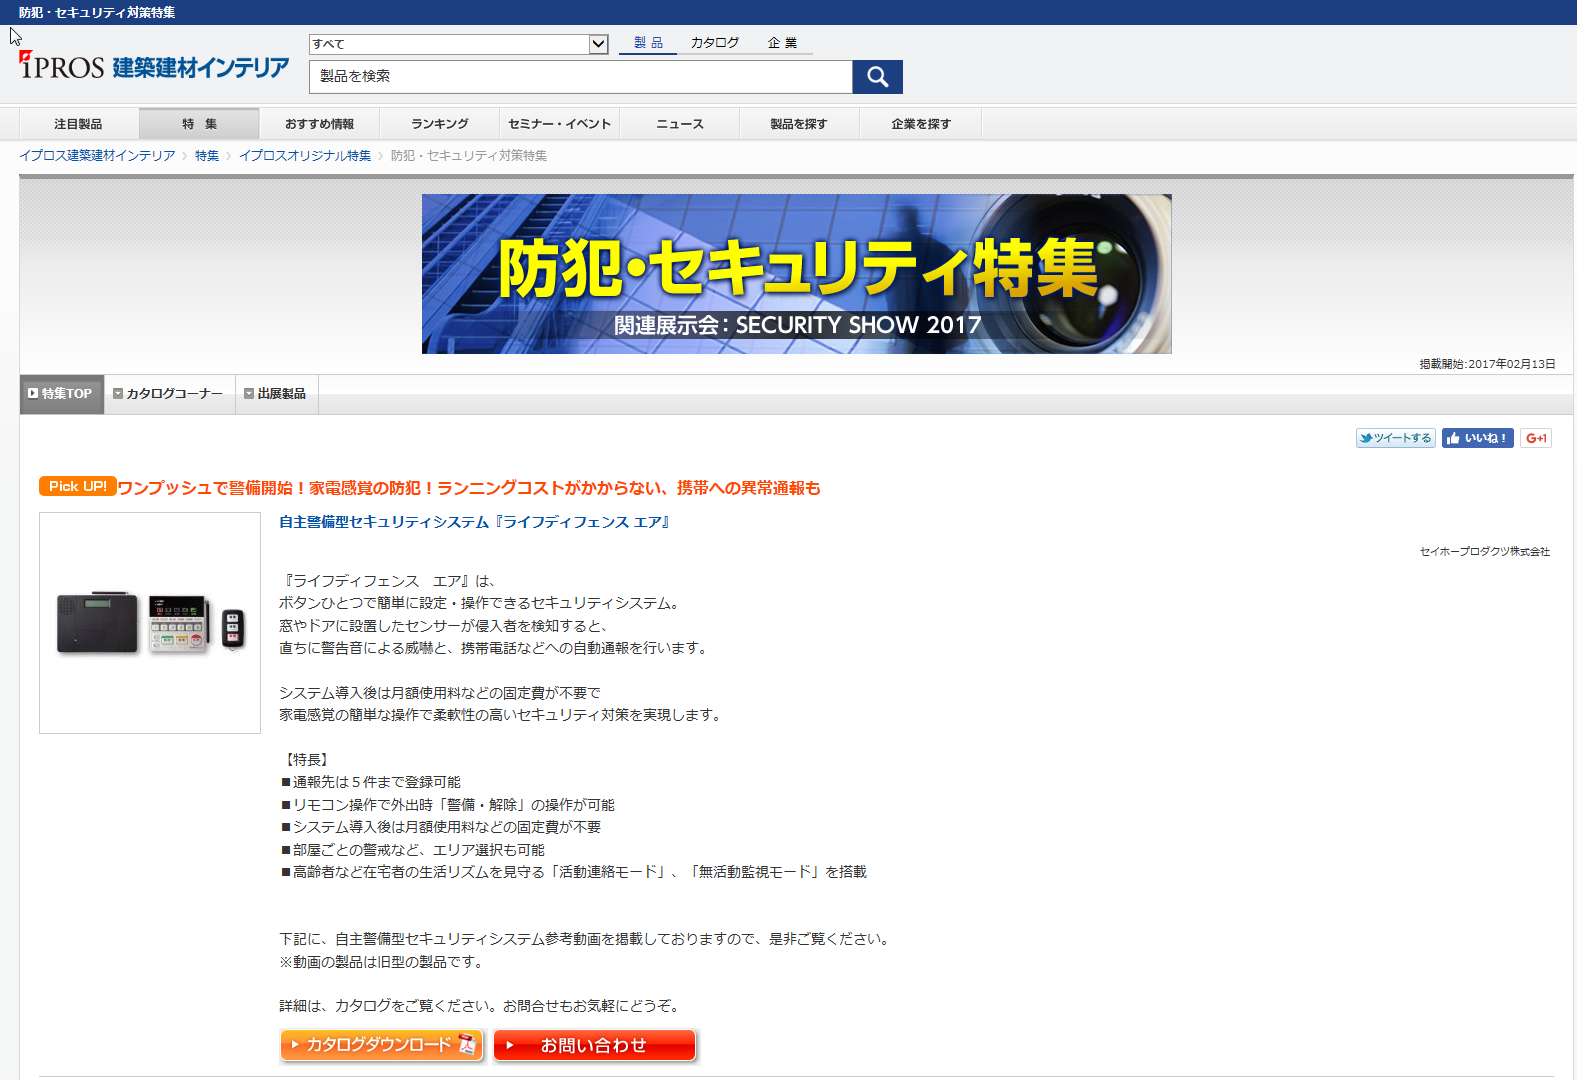
Task: Open the すべて category dropdown
Action: (459, 44)
